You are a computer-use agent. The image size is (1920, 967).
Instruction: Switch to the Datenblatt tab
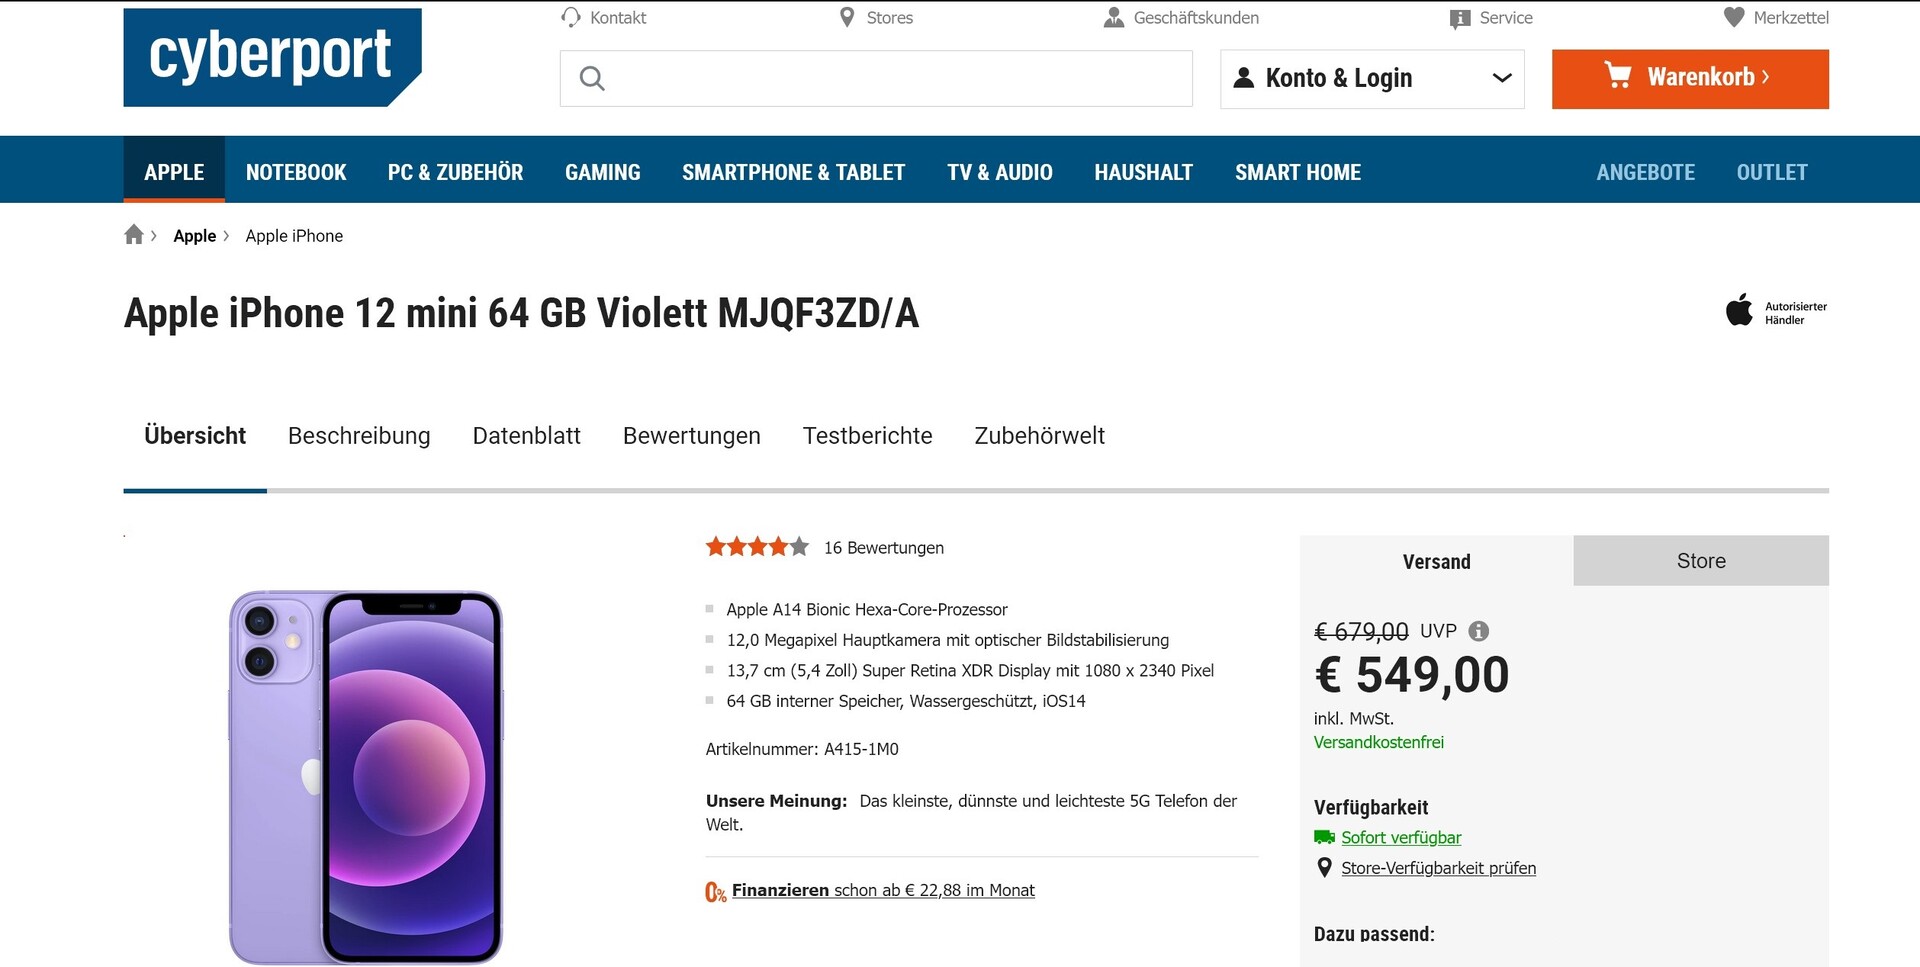click(x=526, y=436)
